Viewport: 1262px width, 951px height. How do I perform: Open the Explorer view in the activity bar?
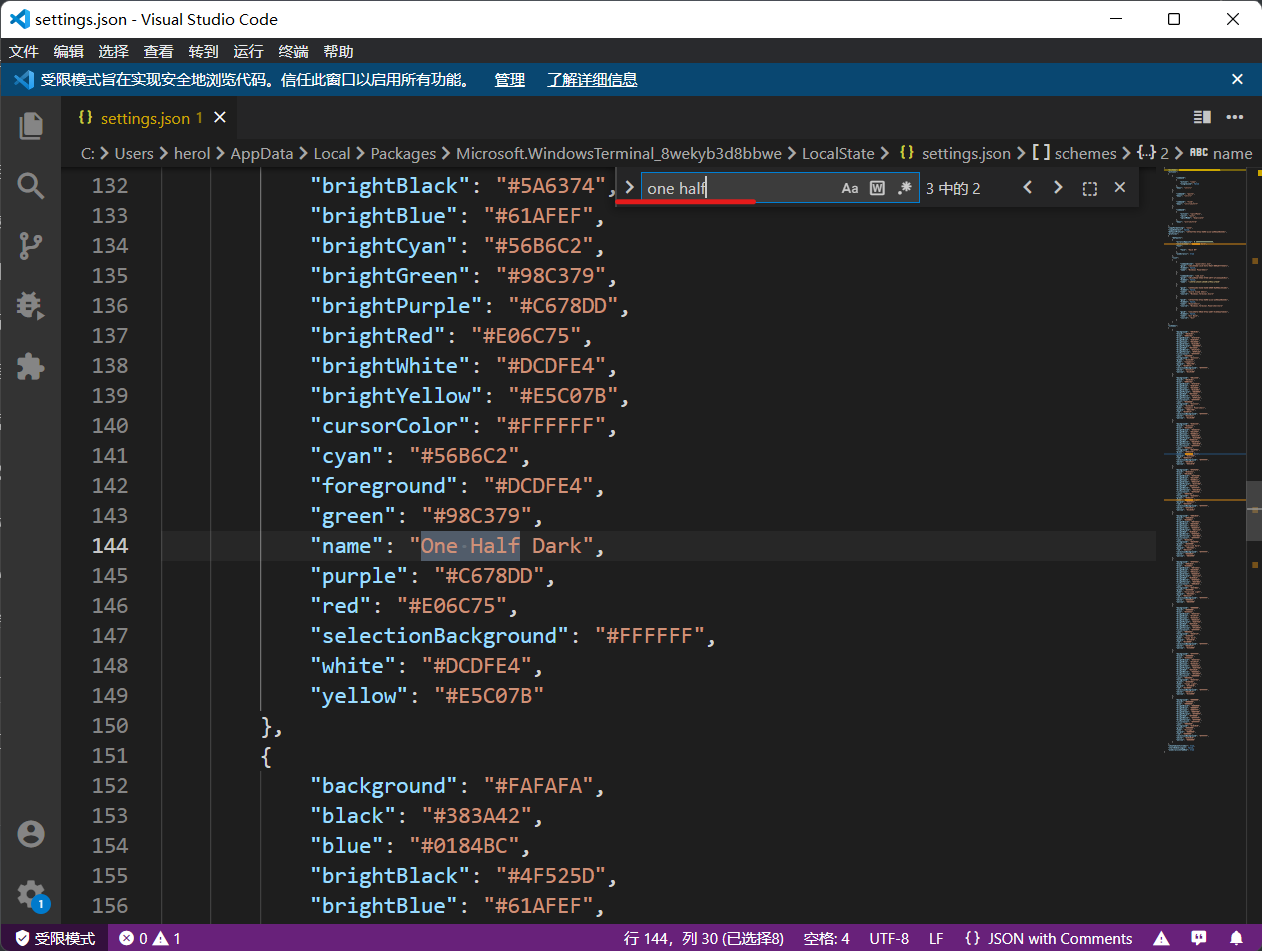31,125
